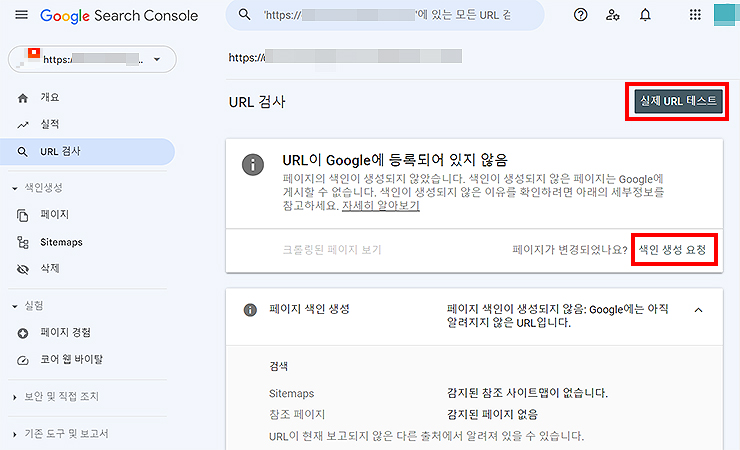Click the '참조 페이지' label

coord(297,414)
